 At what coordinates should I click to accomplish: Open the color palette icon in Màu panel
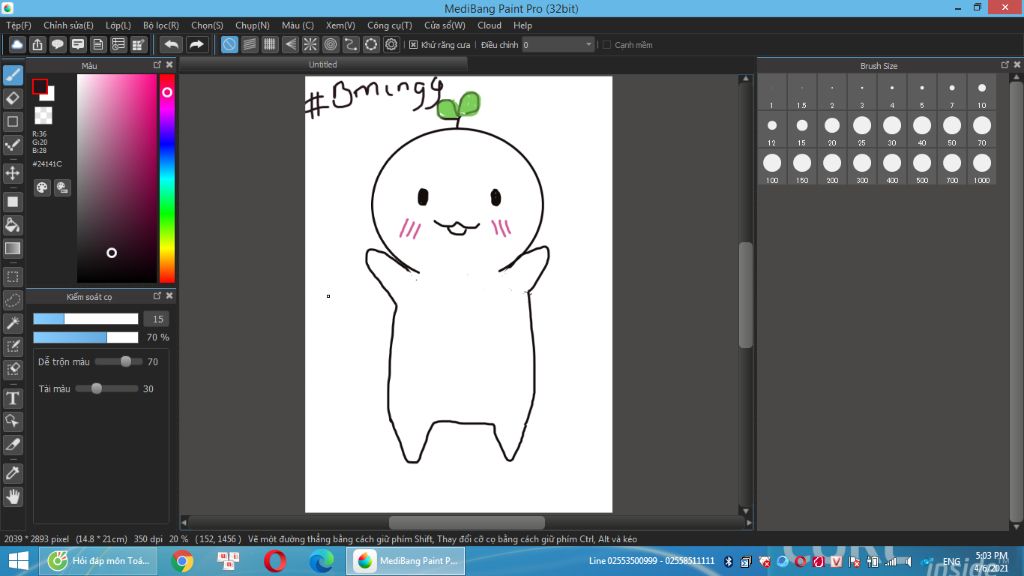pos(42,188)
